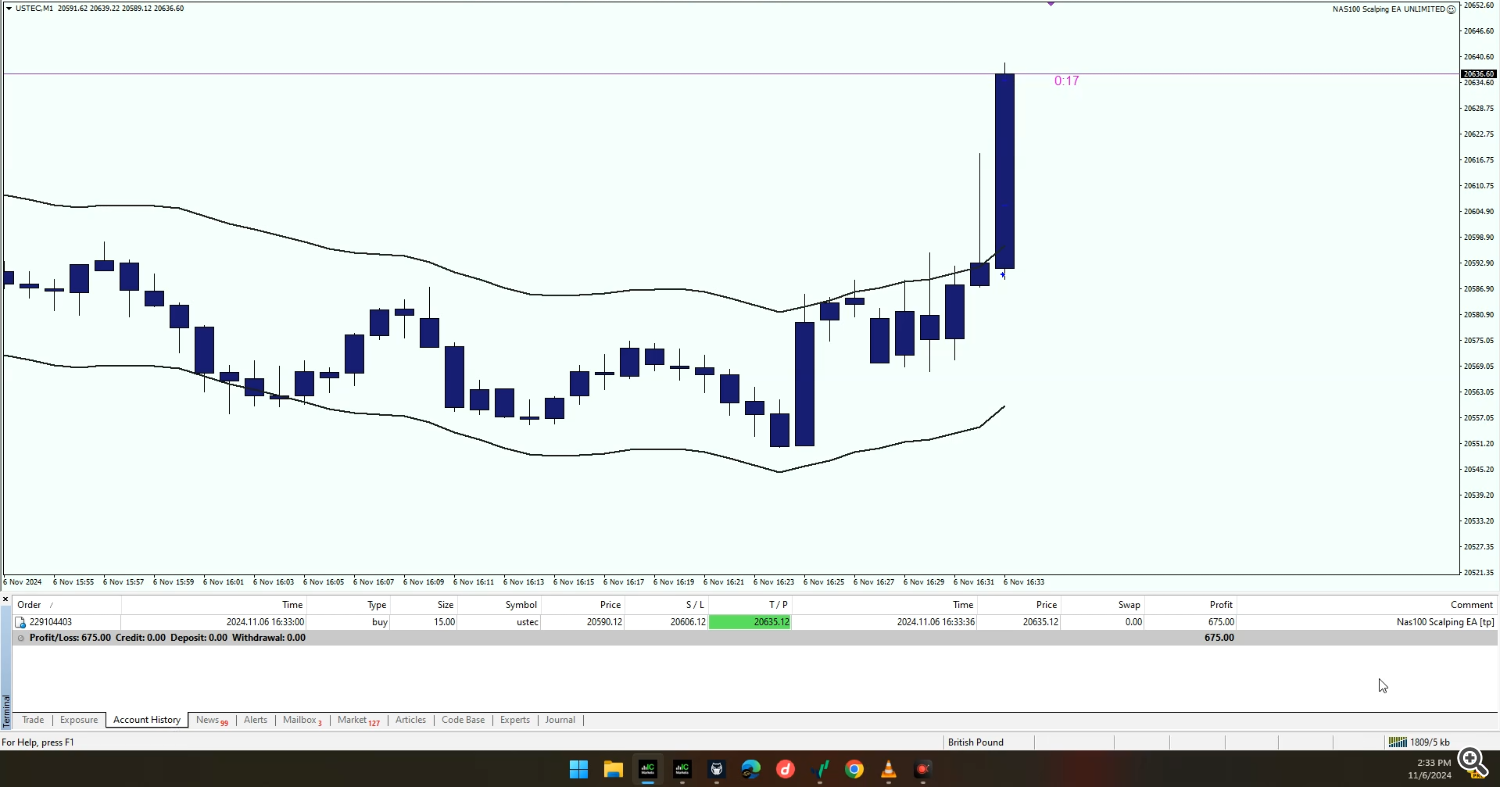Switch to the Exposure tab

pos(79,720)
